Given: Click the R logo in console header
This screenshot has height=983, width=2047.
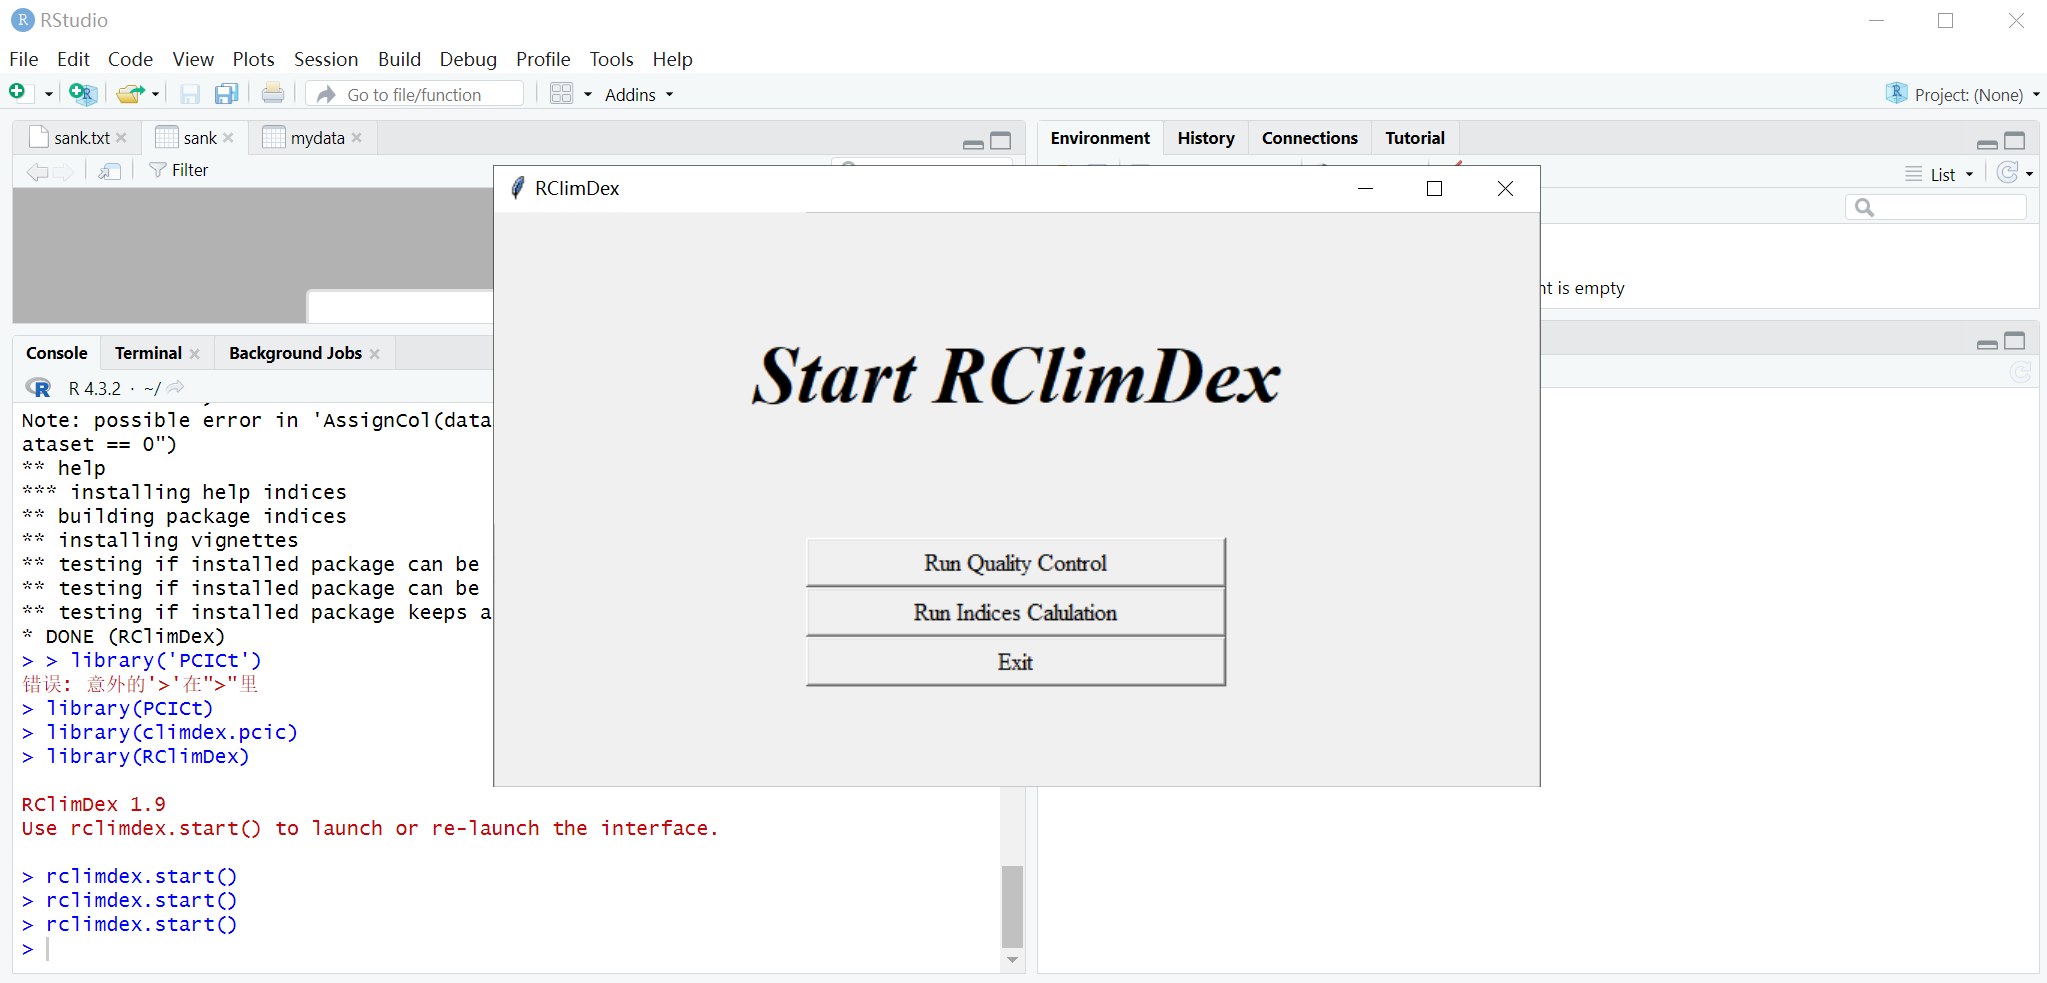Looking at the screenshot, I should (38, 388).
